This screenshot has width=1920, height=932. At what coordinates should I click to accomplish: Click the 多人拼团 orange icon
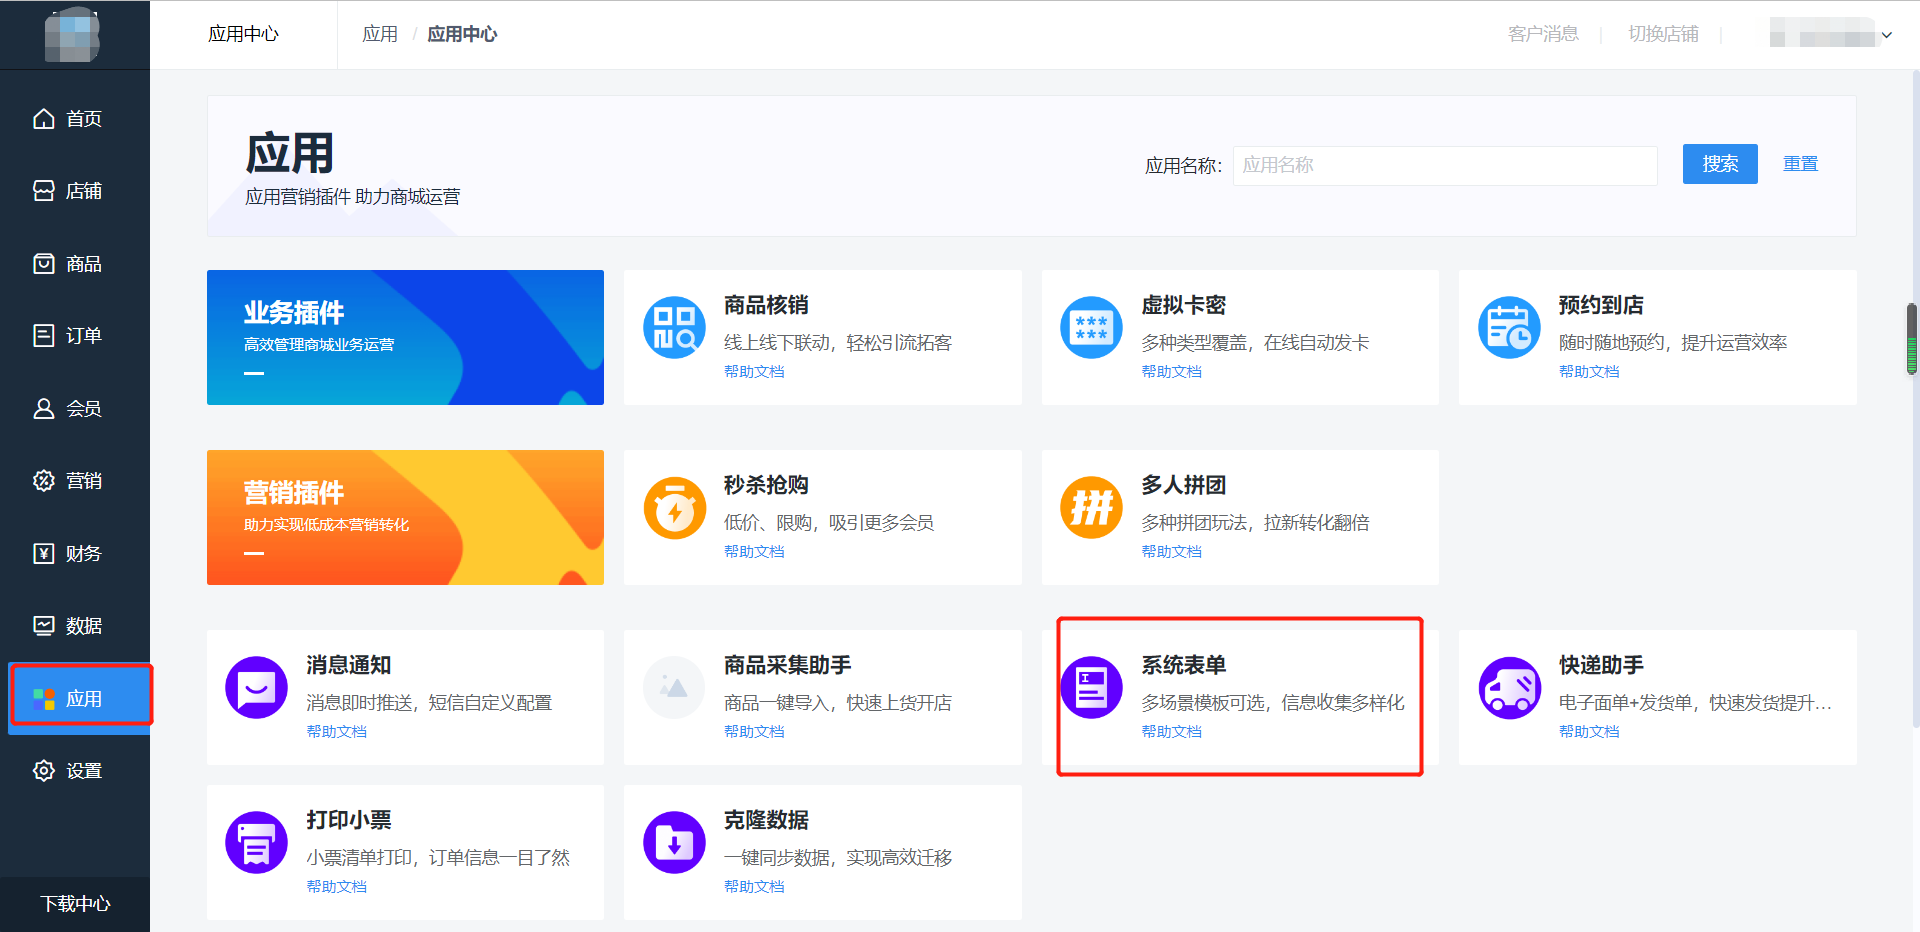coord(1091,508)
